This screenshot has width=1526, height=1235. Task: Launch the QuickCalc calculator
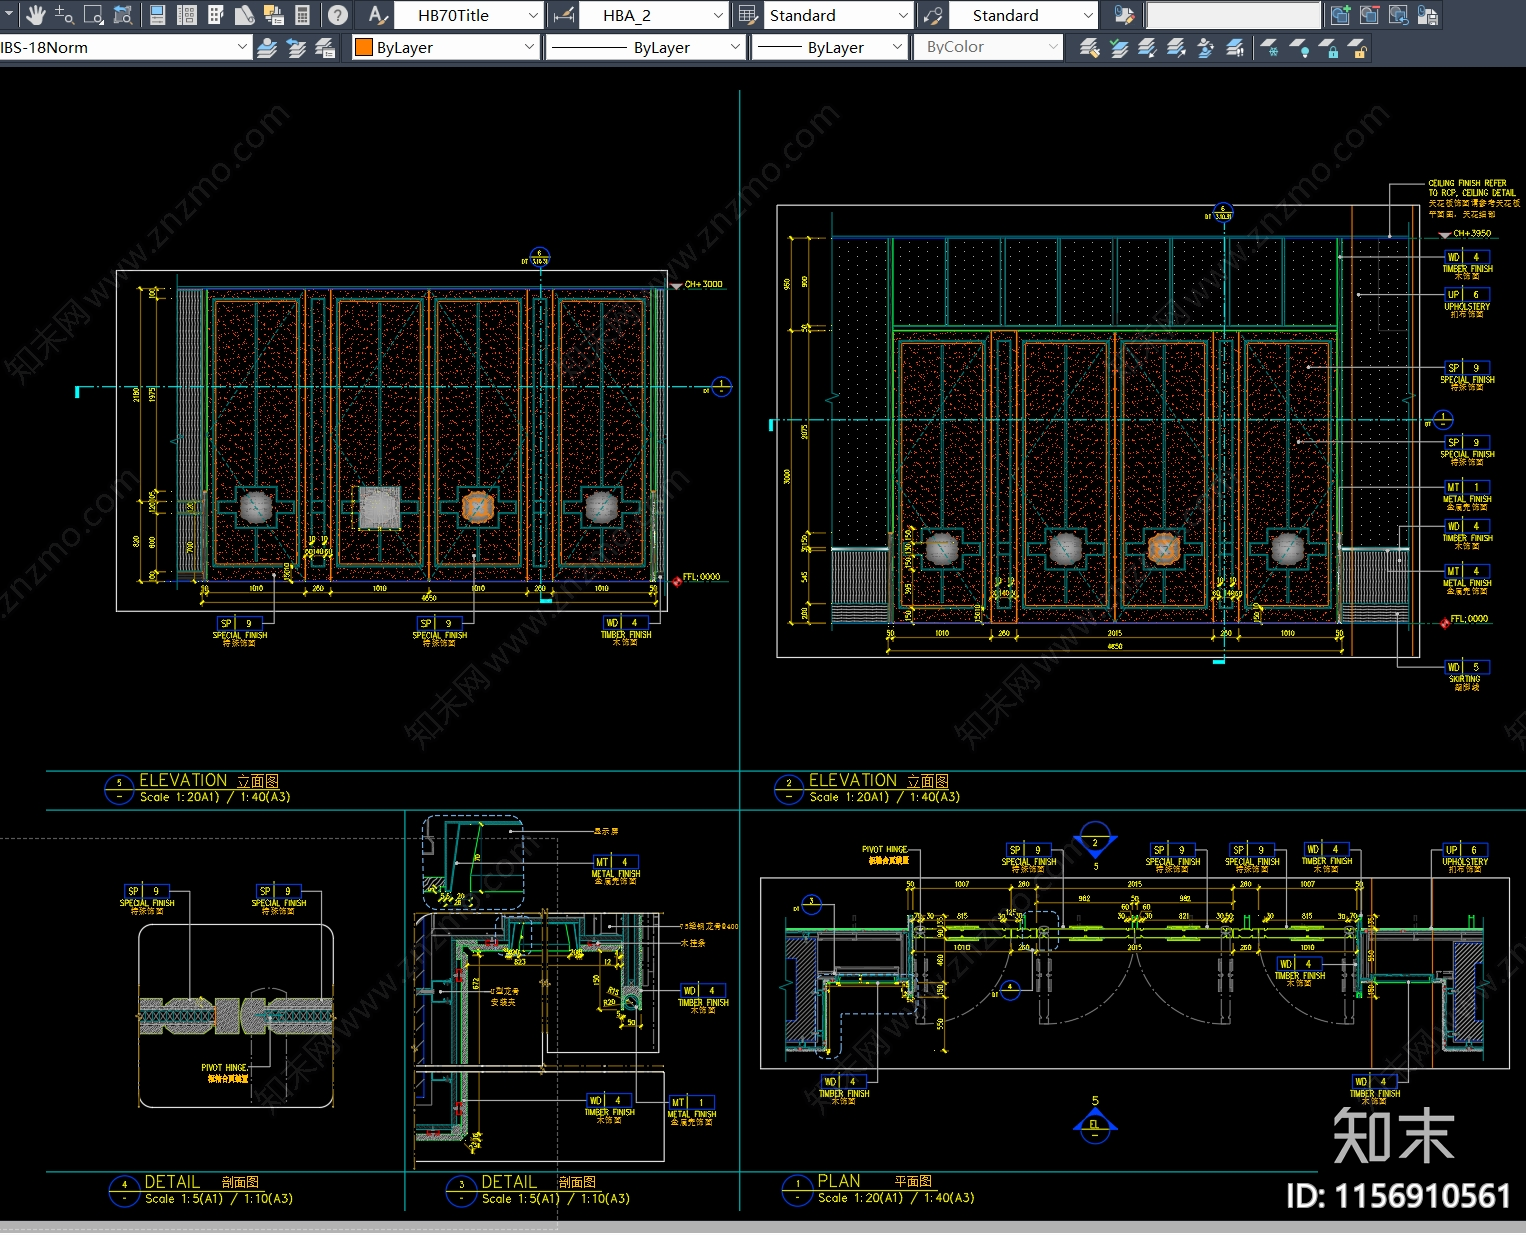302,15
